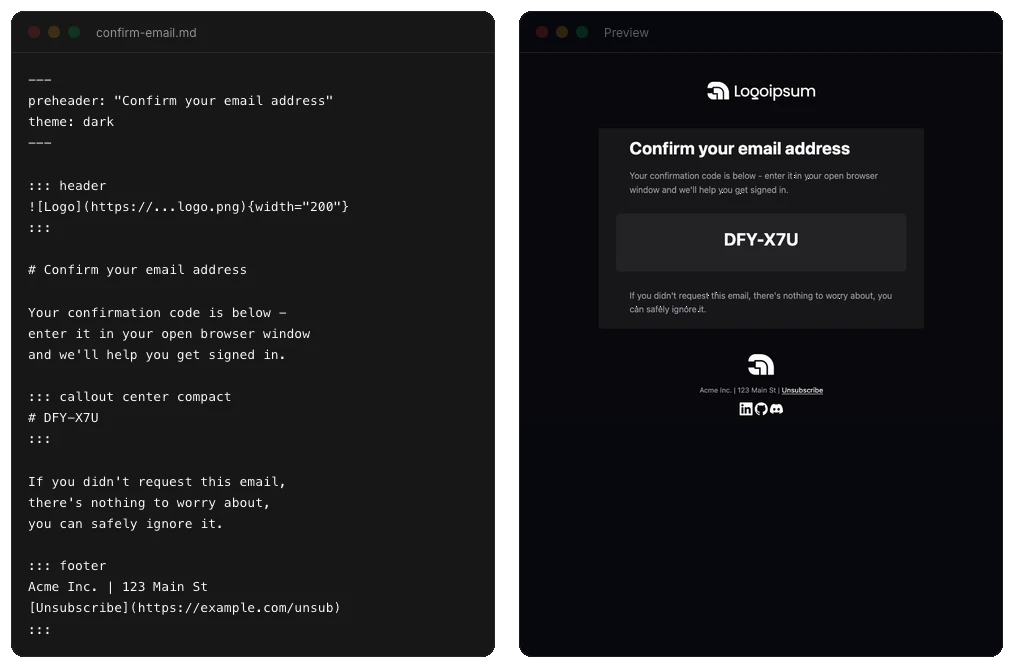Select the preheader text line in the frontmatter
1012x667 pixels.
click(x=180, y=100)
